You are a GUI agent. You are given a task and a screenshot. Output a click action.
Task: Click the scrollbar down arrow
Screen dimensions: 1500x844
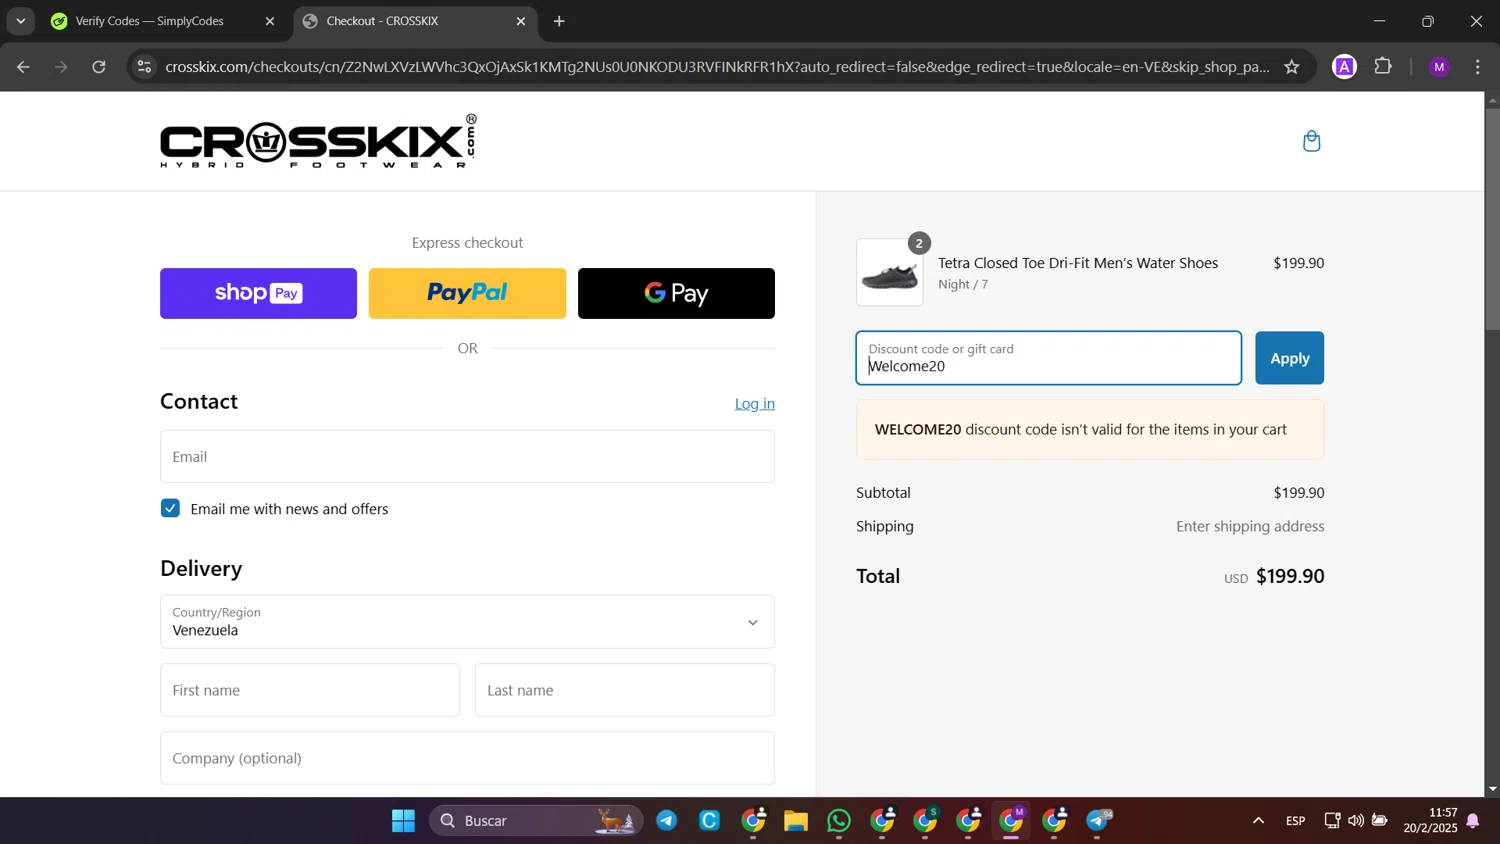(x=1492, y=789)
